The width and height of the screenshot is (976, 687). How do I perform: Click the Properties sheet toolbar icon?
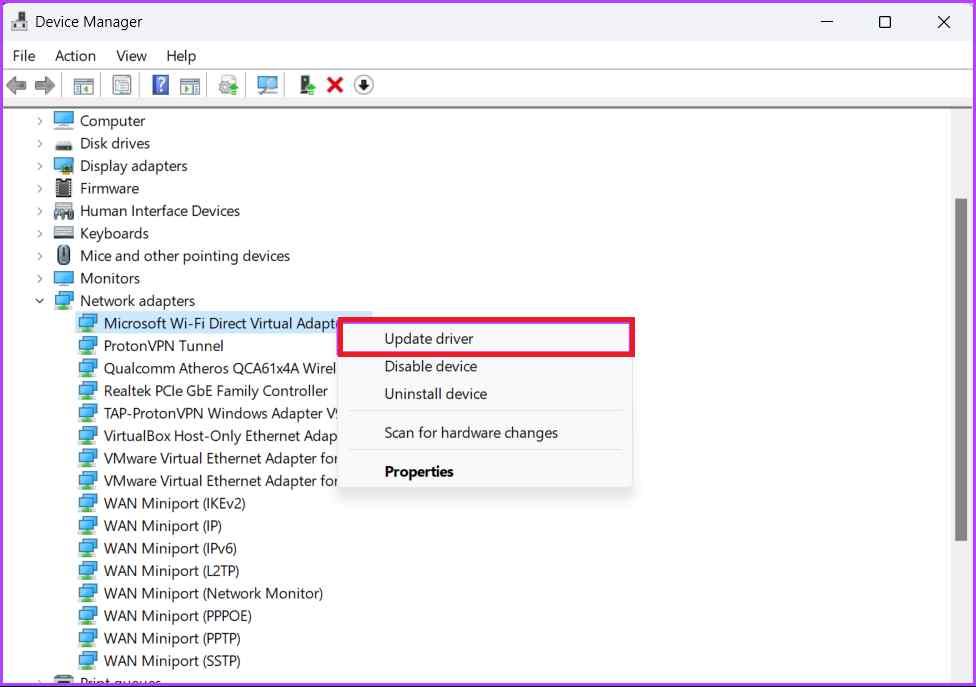pyautogui.click(x=122, y=85)
